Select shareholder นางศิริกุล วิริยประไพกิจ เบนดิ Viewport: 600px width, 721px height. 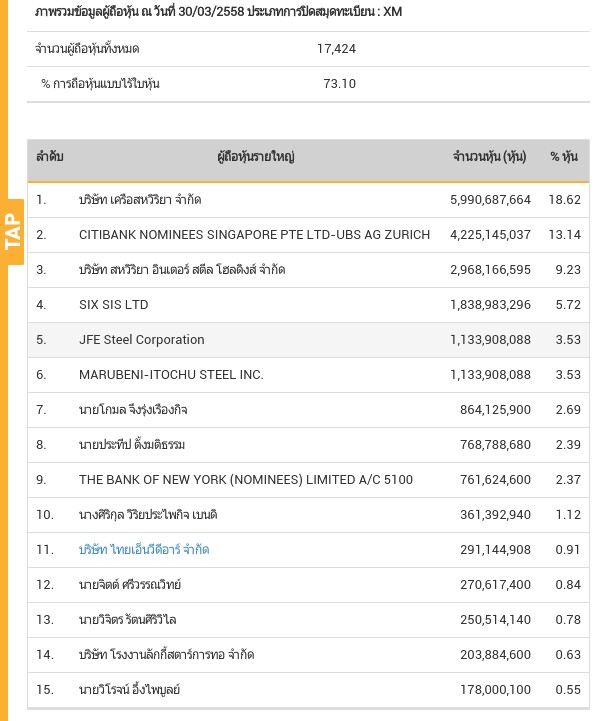pos(148,515)
